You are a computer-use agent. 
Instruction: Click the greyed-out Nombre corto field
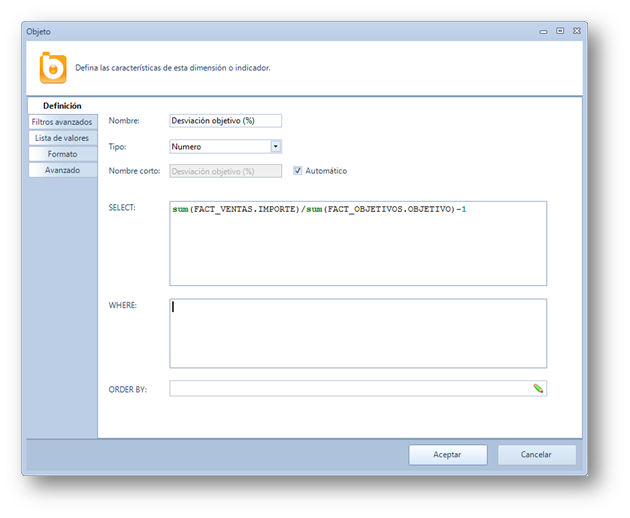(x=225, y=171)
